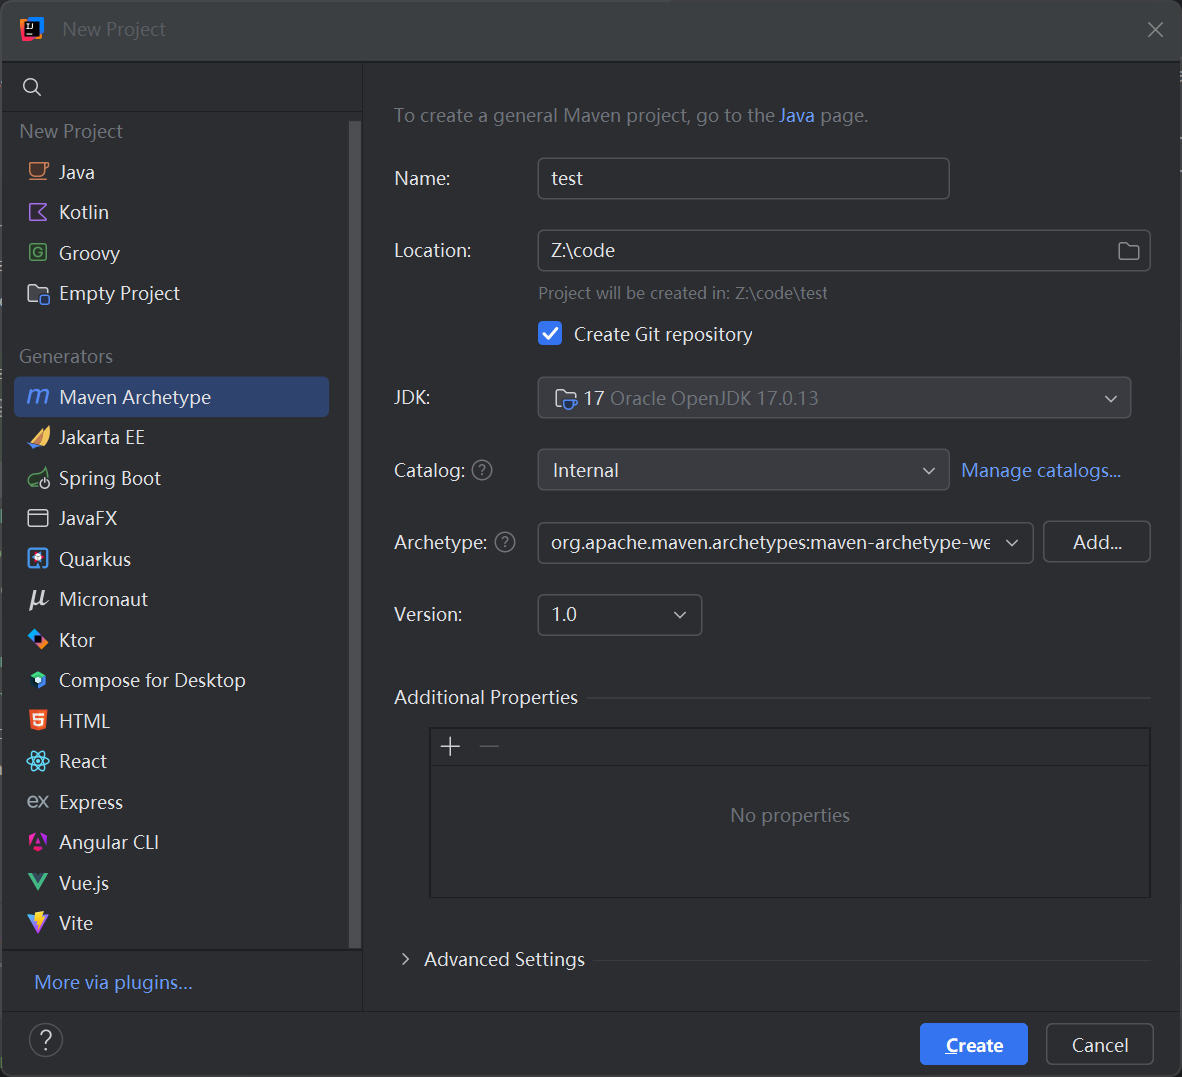Open the Manage catalogs link
The height and width of the screenshot is (1077, 1182).
coord(1040,470)
